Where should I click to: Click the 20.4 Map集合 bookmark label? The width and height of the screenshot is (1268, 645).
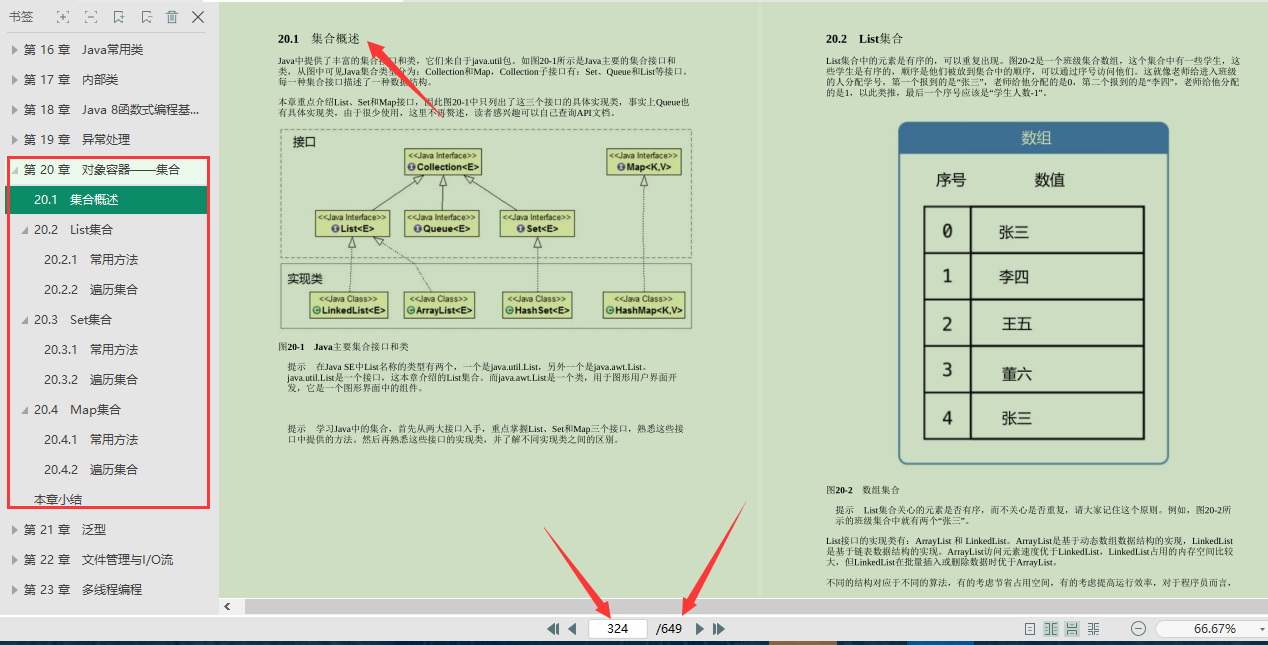pos(78,409)
